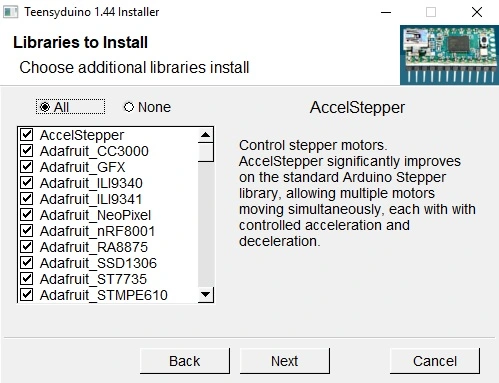Click the library list scroll down arrow

click(205, 294)
